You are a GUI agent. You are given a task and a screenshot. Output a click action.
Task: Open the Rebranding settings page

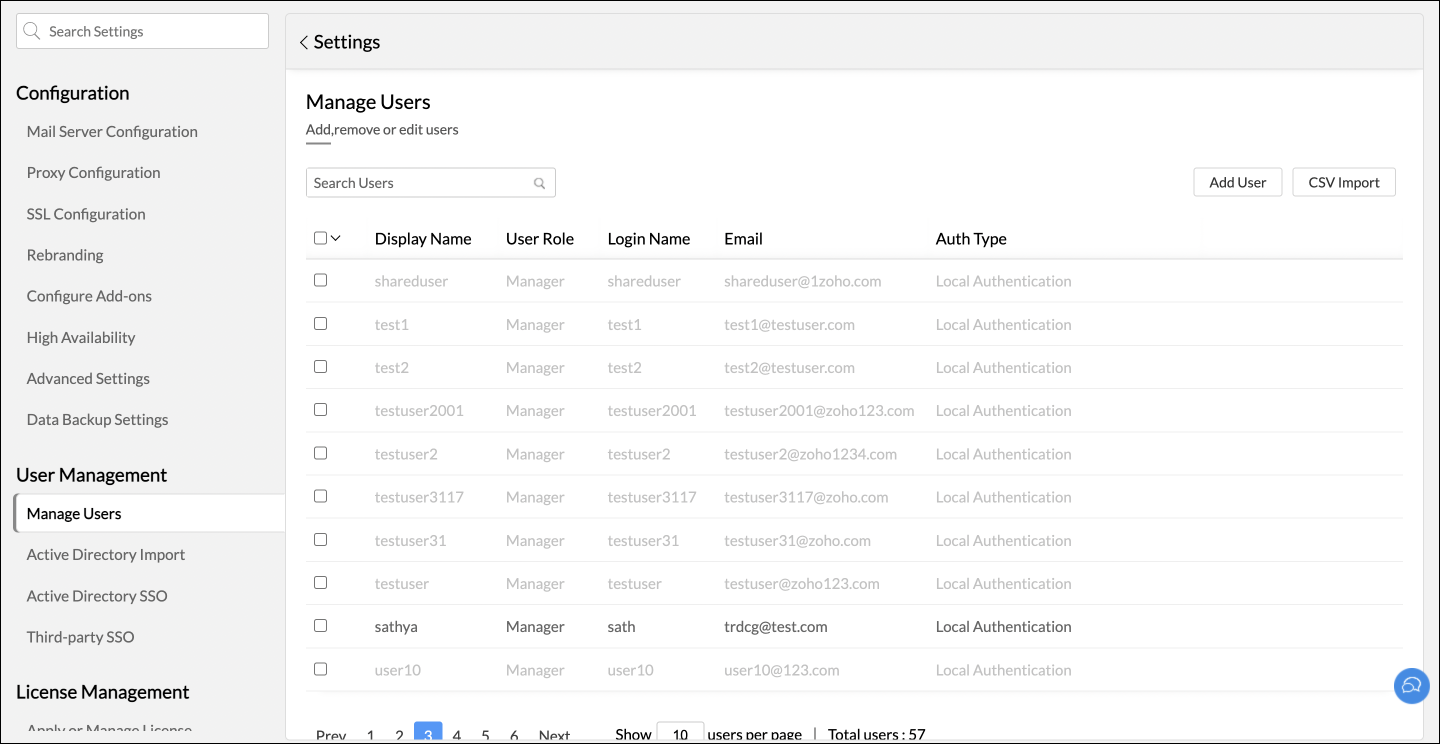tap(65, 255)
